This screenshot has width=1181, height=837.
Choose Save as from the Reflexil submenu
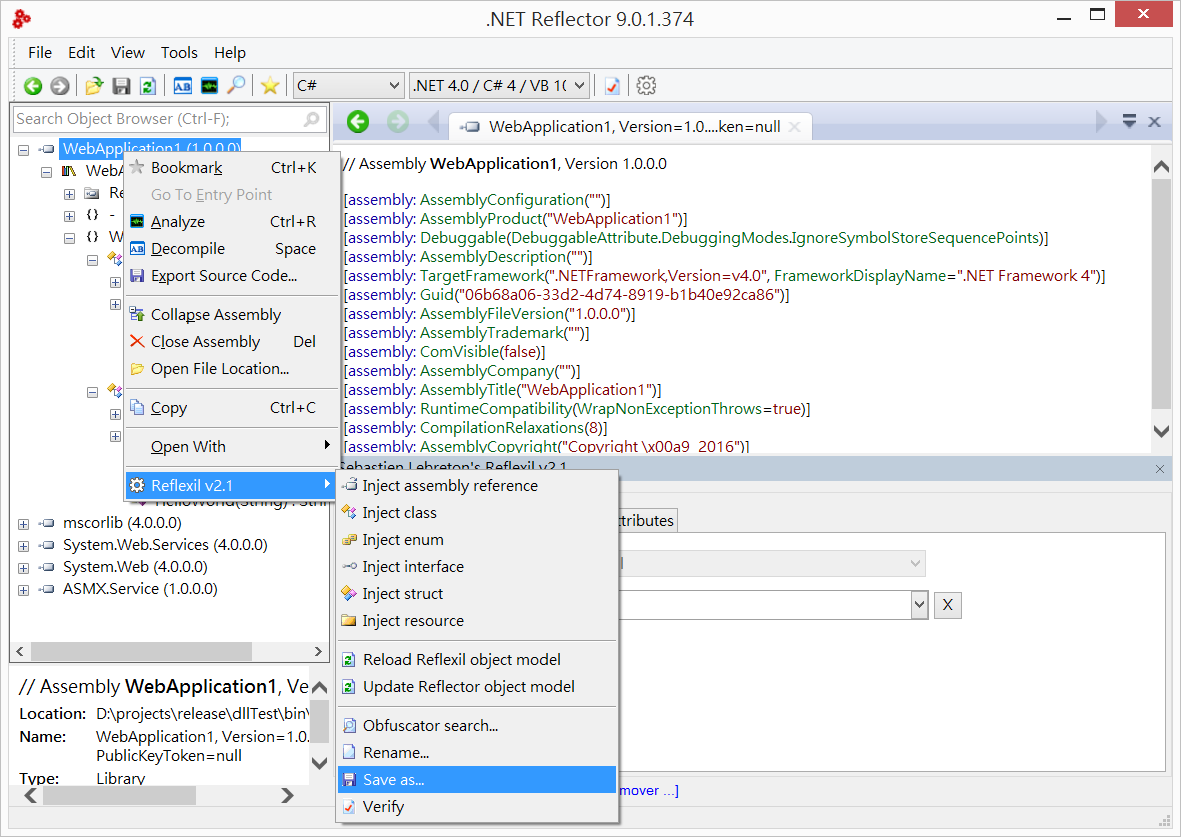pos(398,780)
